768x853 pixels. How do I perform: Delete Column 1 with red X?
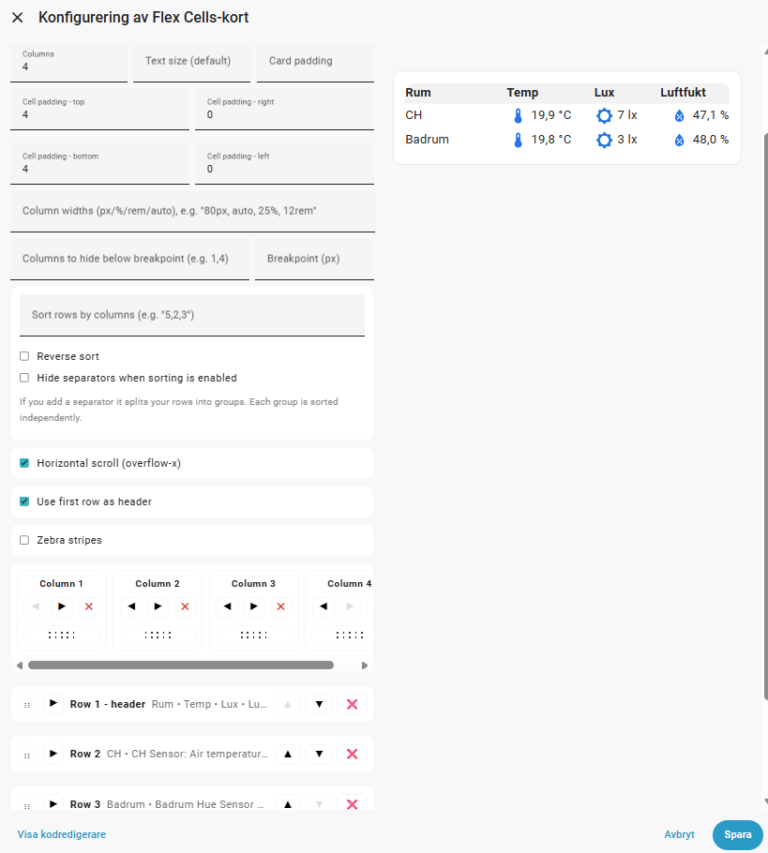89,607
